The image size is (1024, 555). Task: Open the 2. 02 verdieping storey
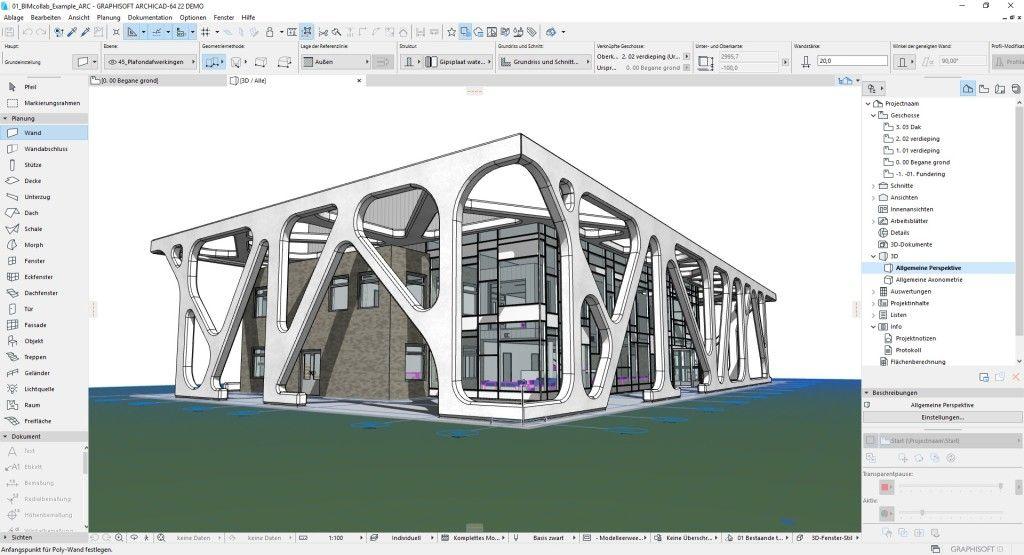click(918, 139)
